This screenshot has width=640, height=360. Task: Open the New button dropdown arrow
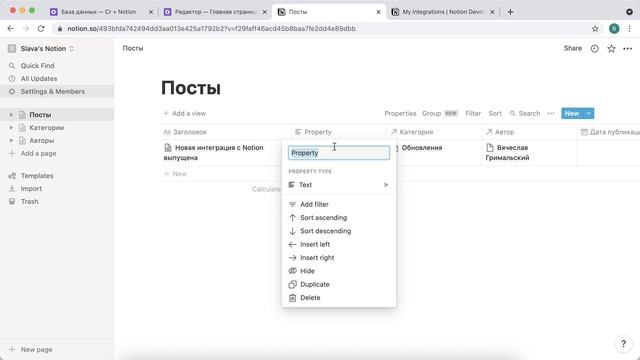589,113
